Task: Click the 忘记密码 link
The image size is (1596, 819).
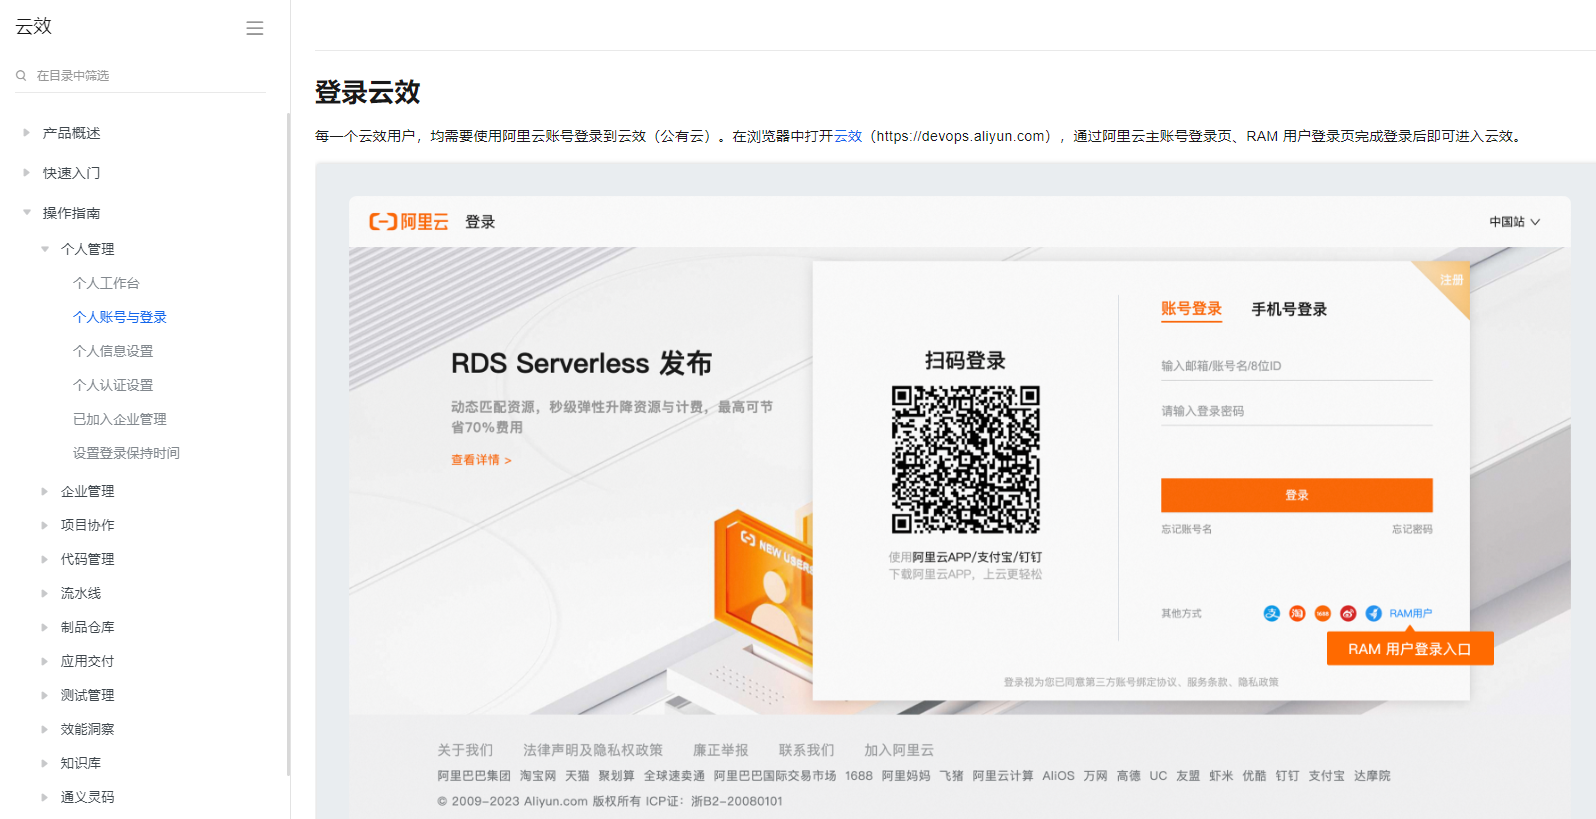Action: (1412, 529)
